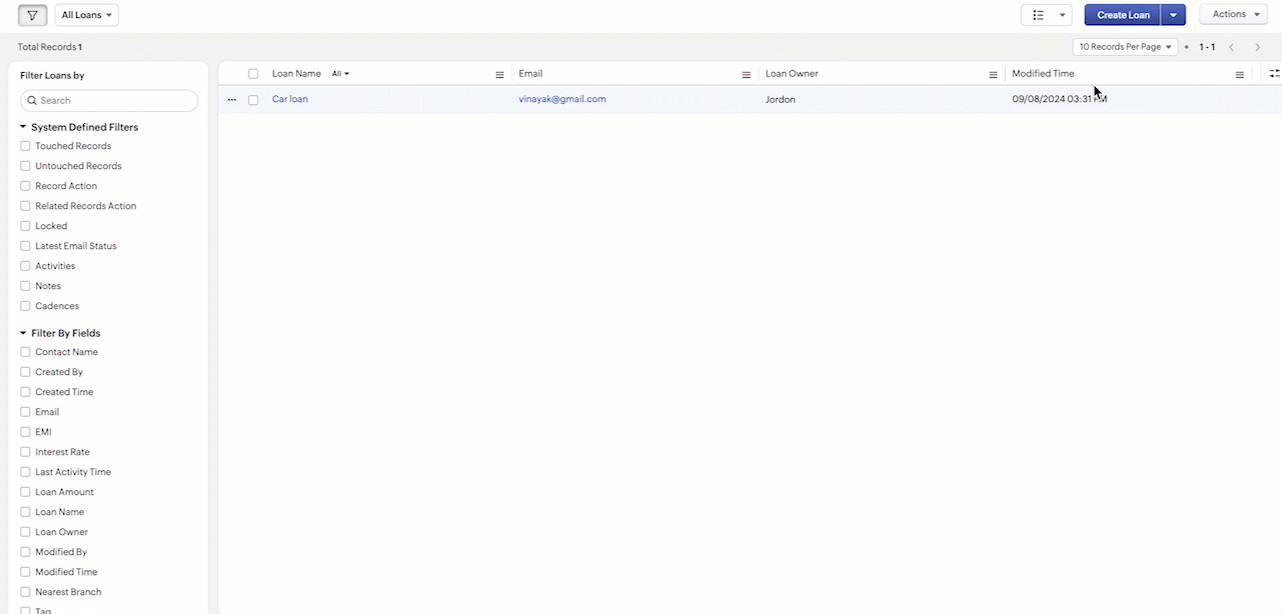Enable the Loan Owner field filter checkbox
This screenshot has height=614, width=1282.
click(x=26, y=532)
